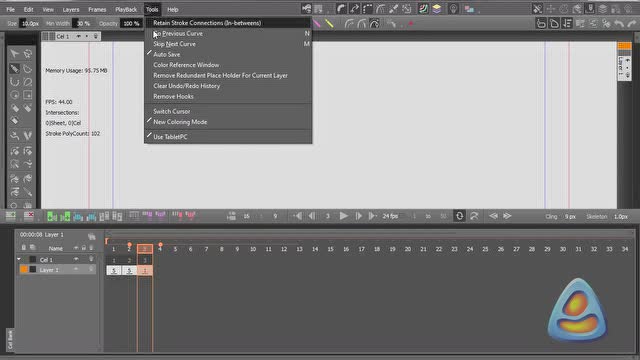Click the stacked layers icon in the top toolbar

437,9
